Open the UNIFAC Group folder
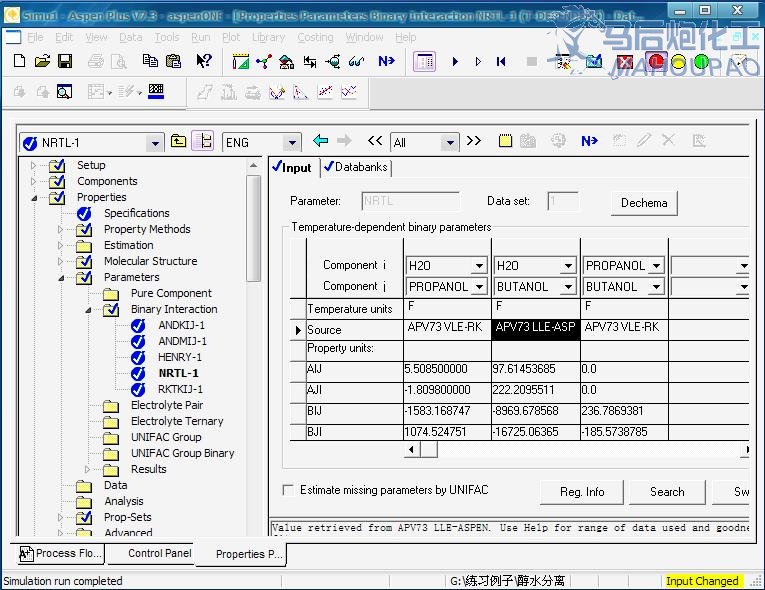Image resolution: width=765 pixels, height=590 pixels. point(166,437)
